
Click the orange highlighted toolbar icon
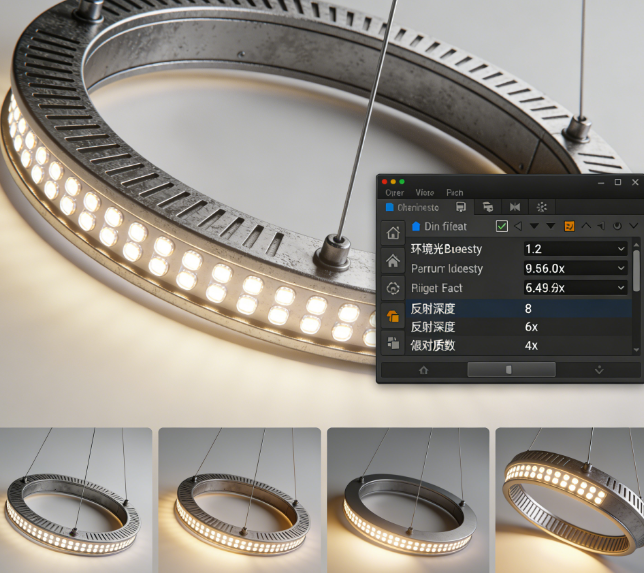point(569,227)
